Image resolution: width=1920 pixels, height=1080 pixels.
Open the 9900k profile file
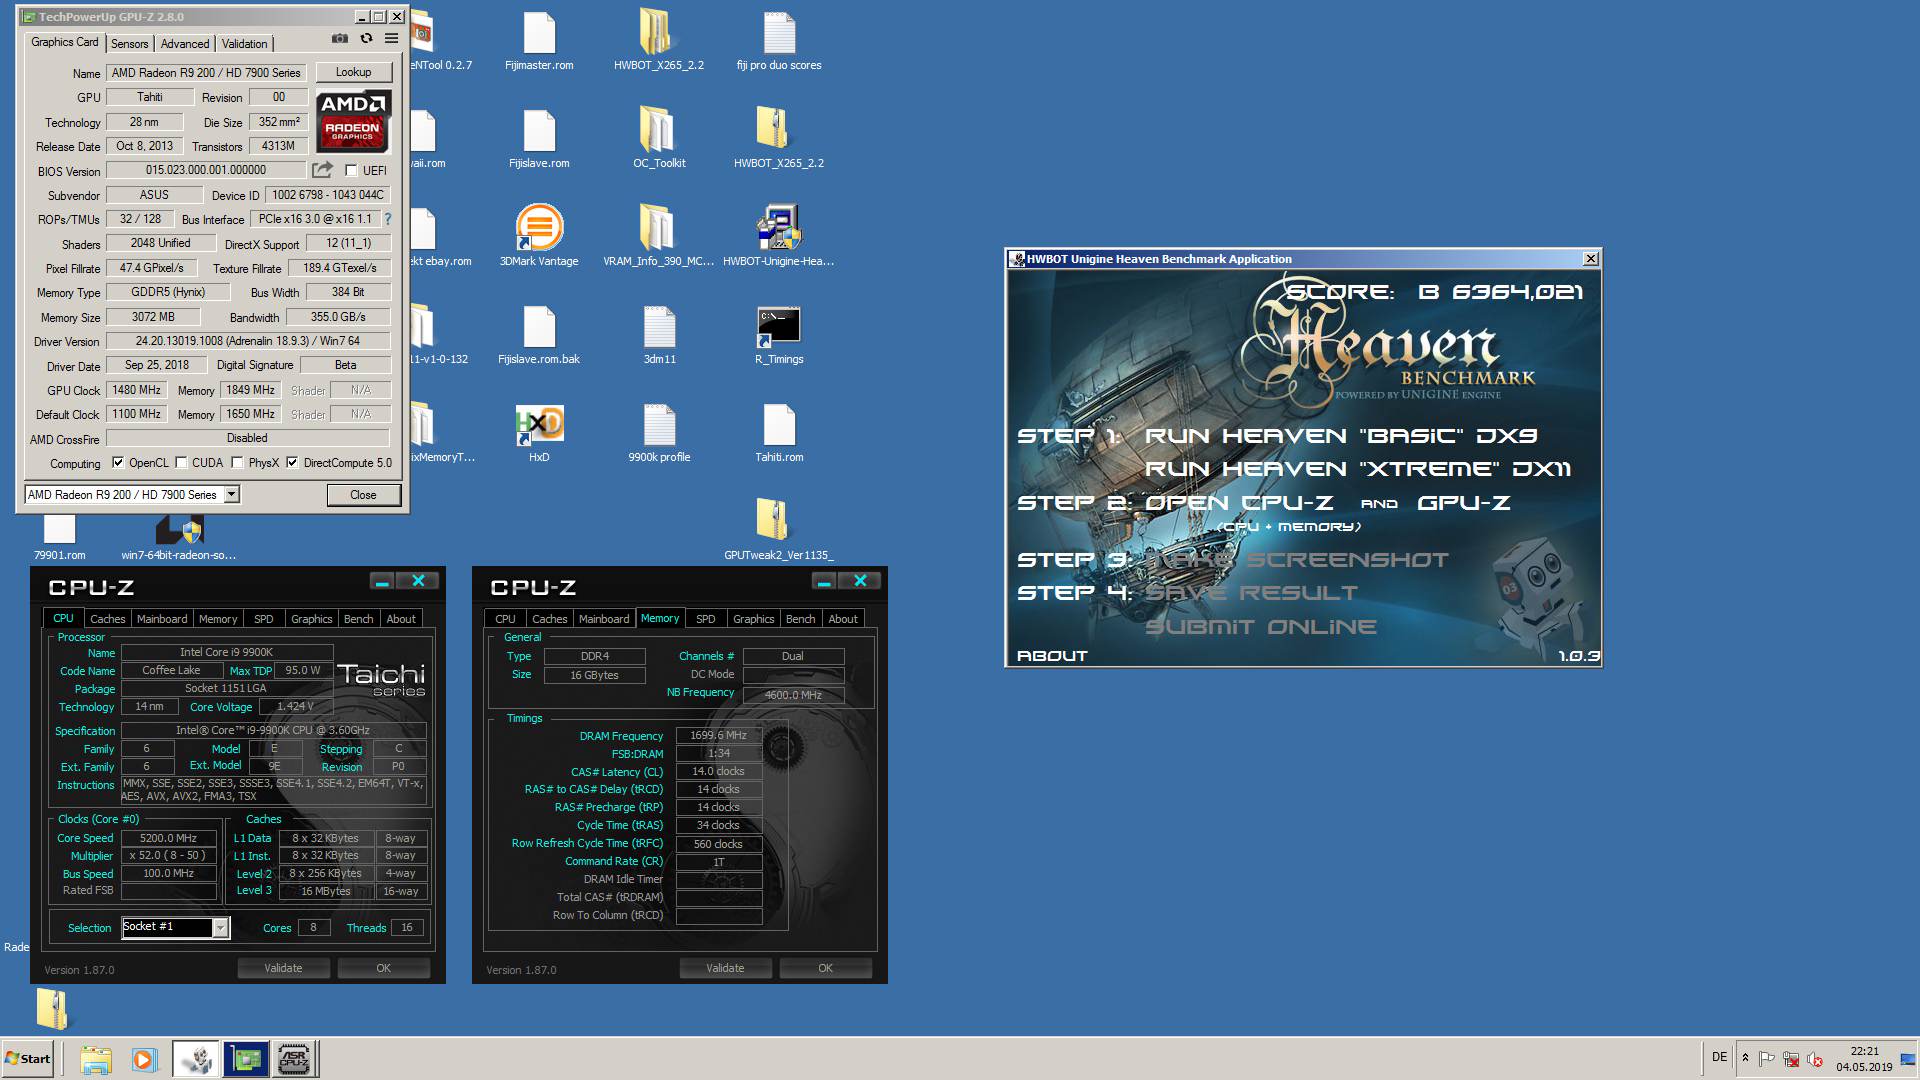(x=659, y=432)
